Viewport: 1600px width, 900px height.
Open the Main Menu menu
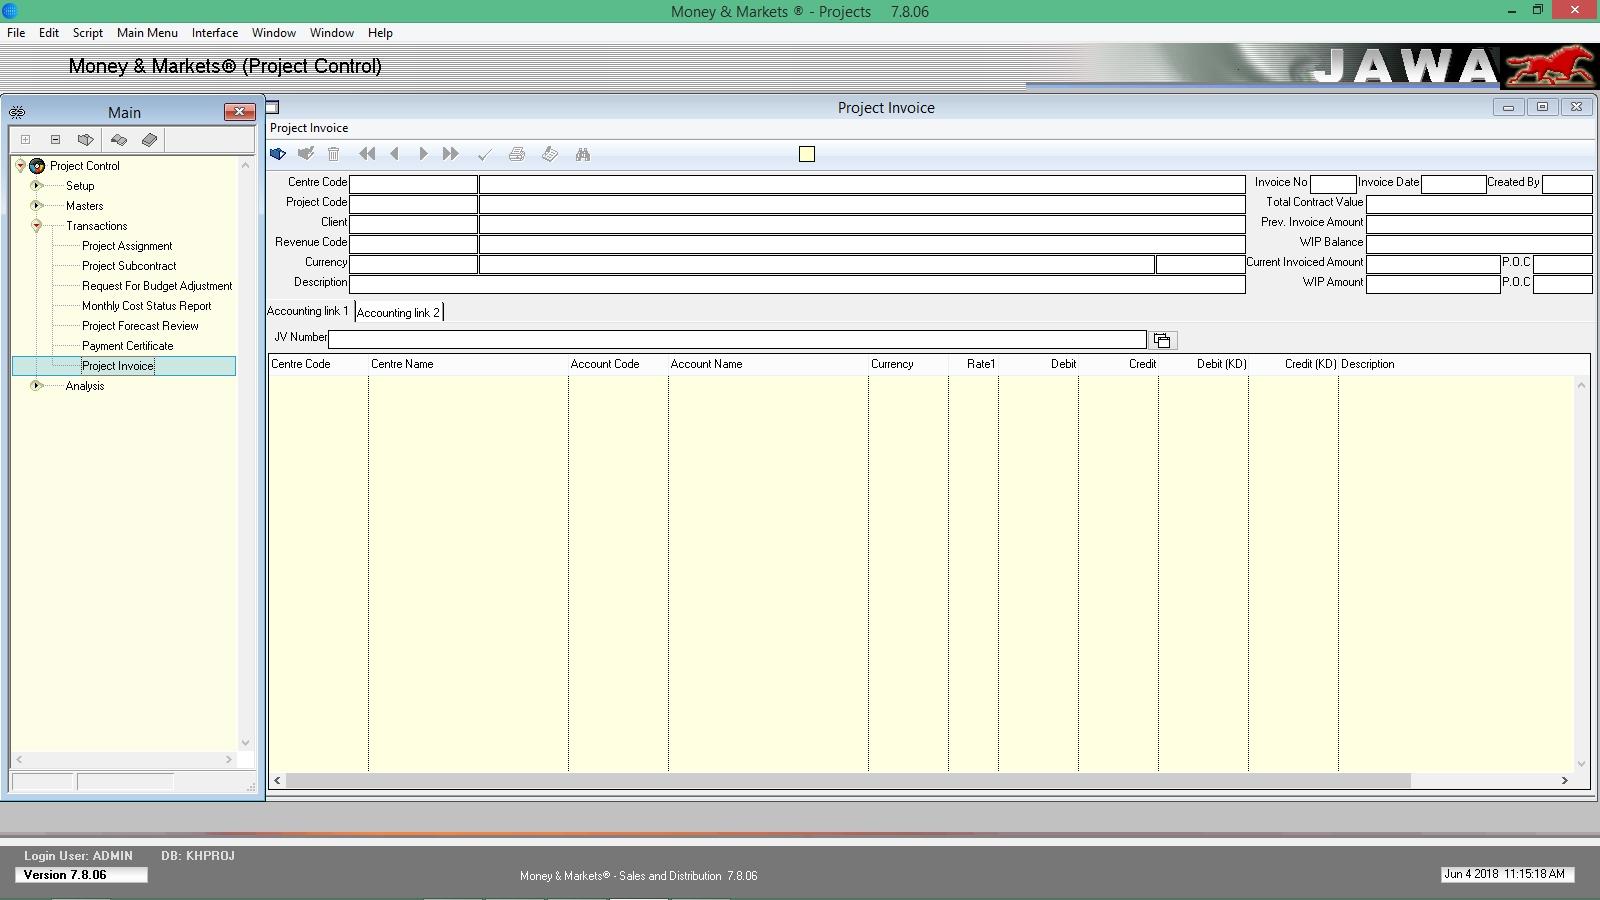(147, 33)
